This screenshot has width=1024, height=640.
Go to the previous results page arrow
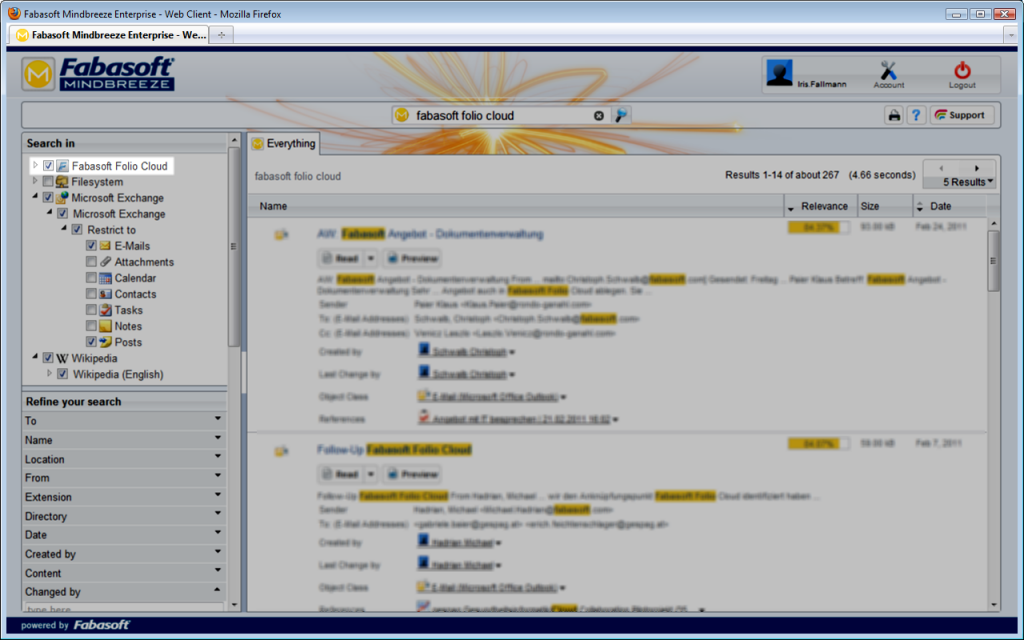point(941,168)
